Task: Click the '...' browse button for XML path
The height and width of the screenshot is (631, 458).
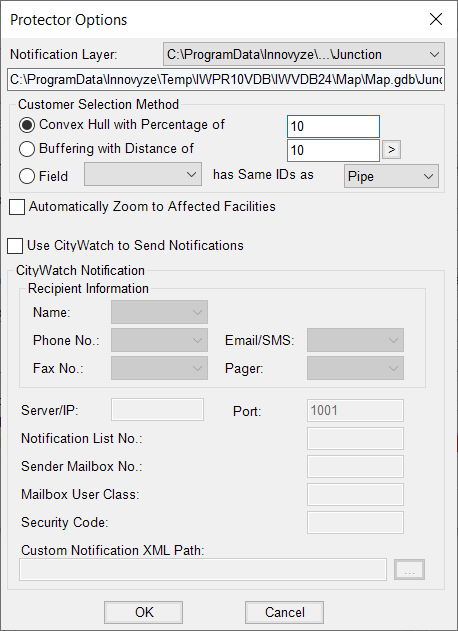Action: click(409, 569)
